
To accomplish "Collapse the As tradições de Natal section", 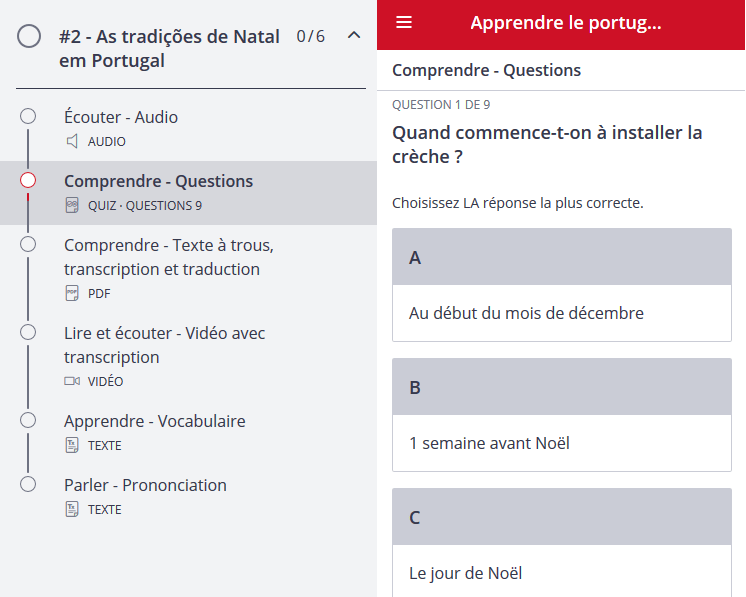I will click(x=353, y=36).
